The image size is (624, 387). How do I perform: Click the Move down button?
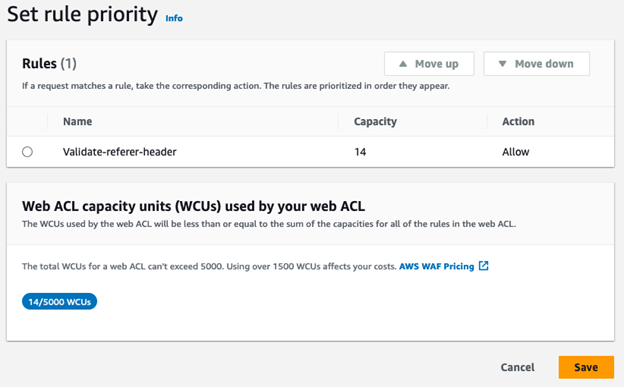pos(536,64)
